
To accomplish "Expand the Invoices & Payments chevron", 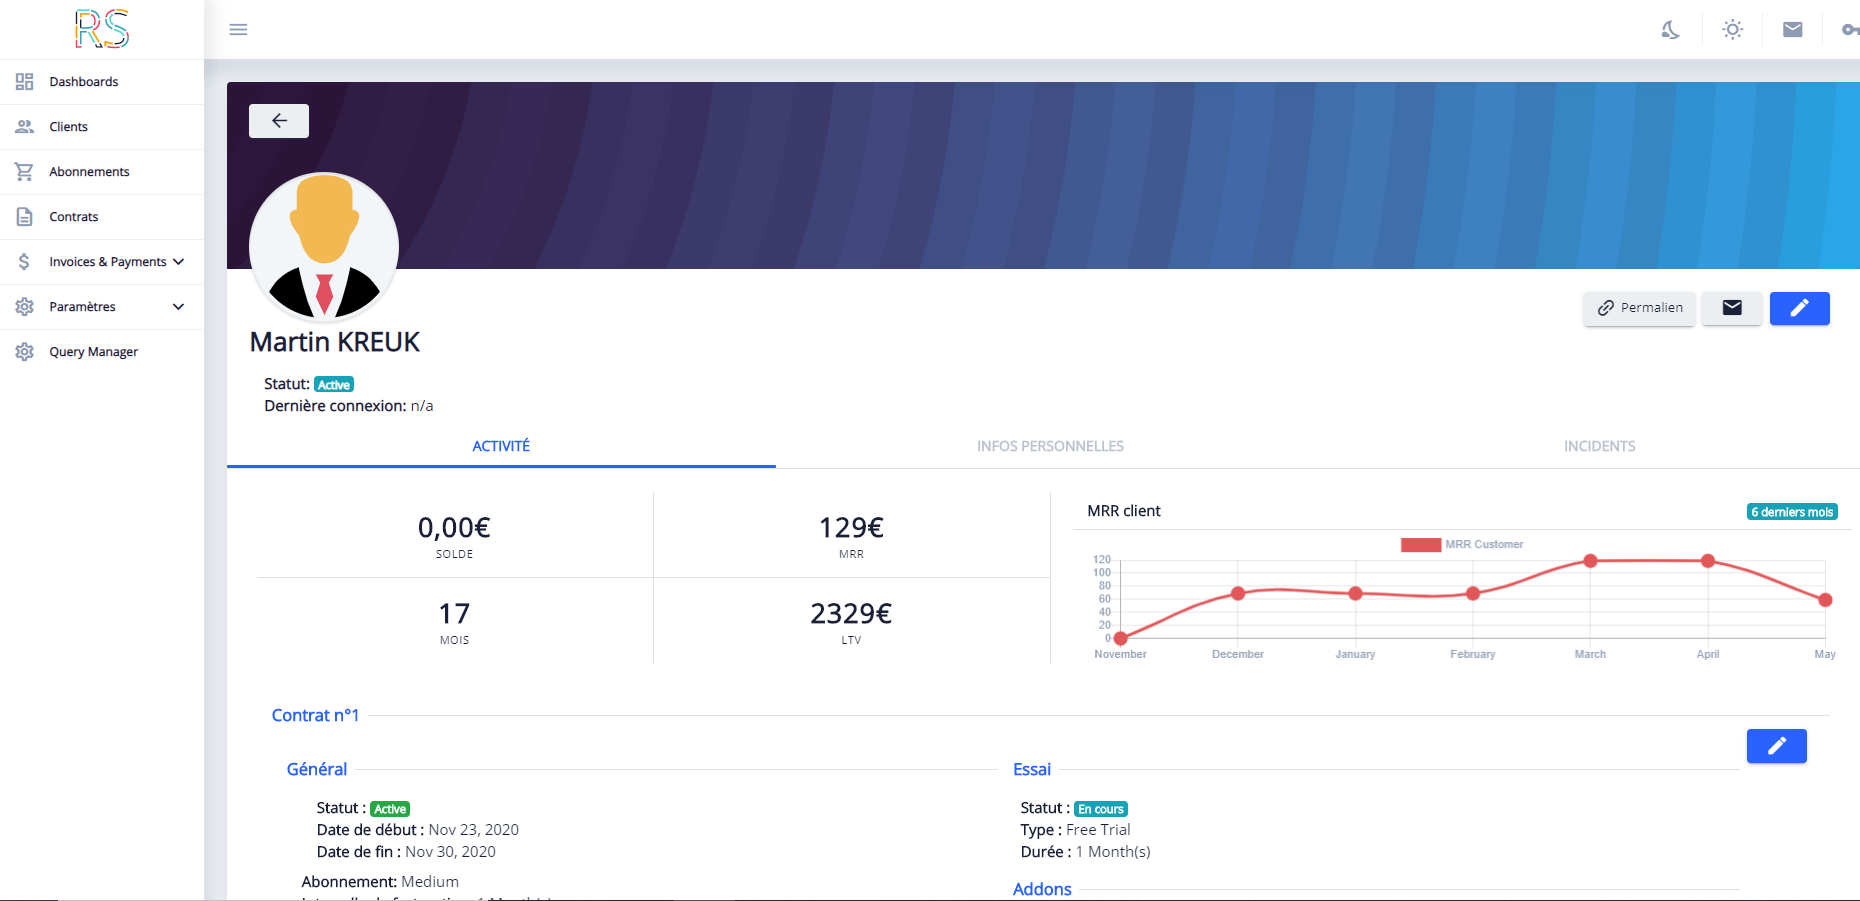I will click(178, 262).
